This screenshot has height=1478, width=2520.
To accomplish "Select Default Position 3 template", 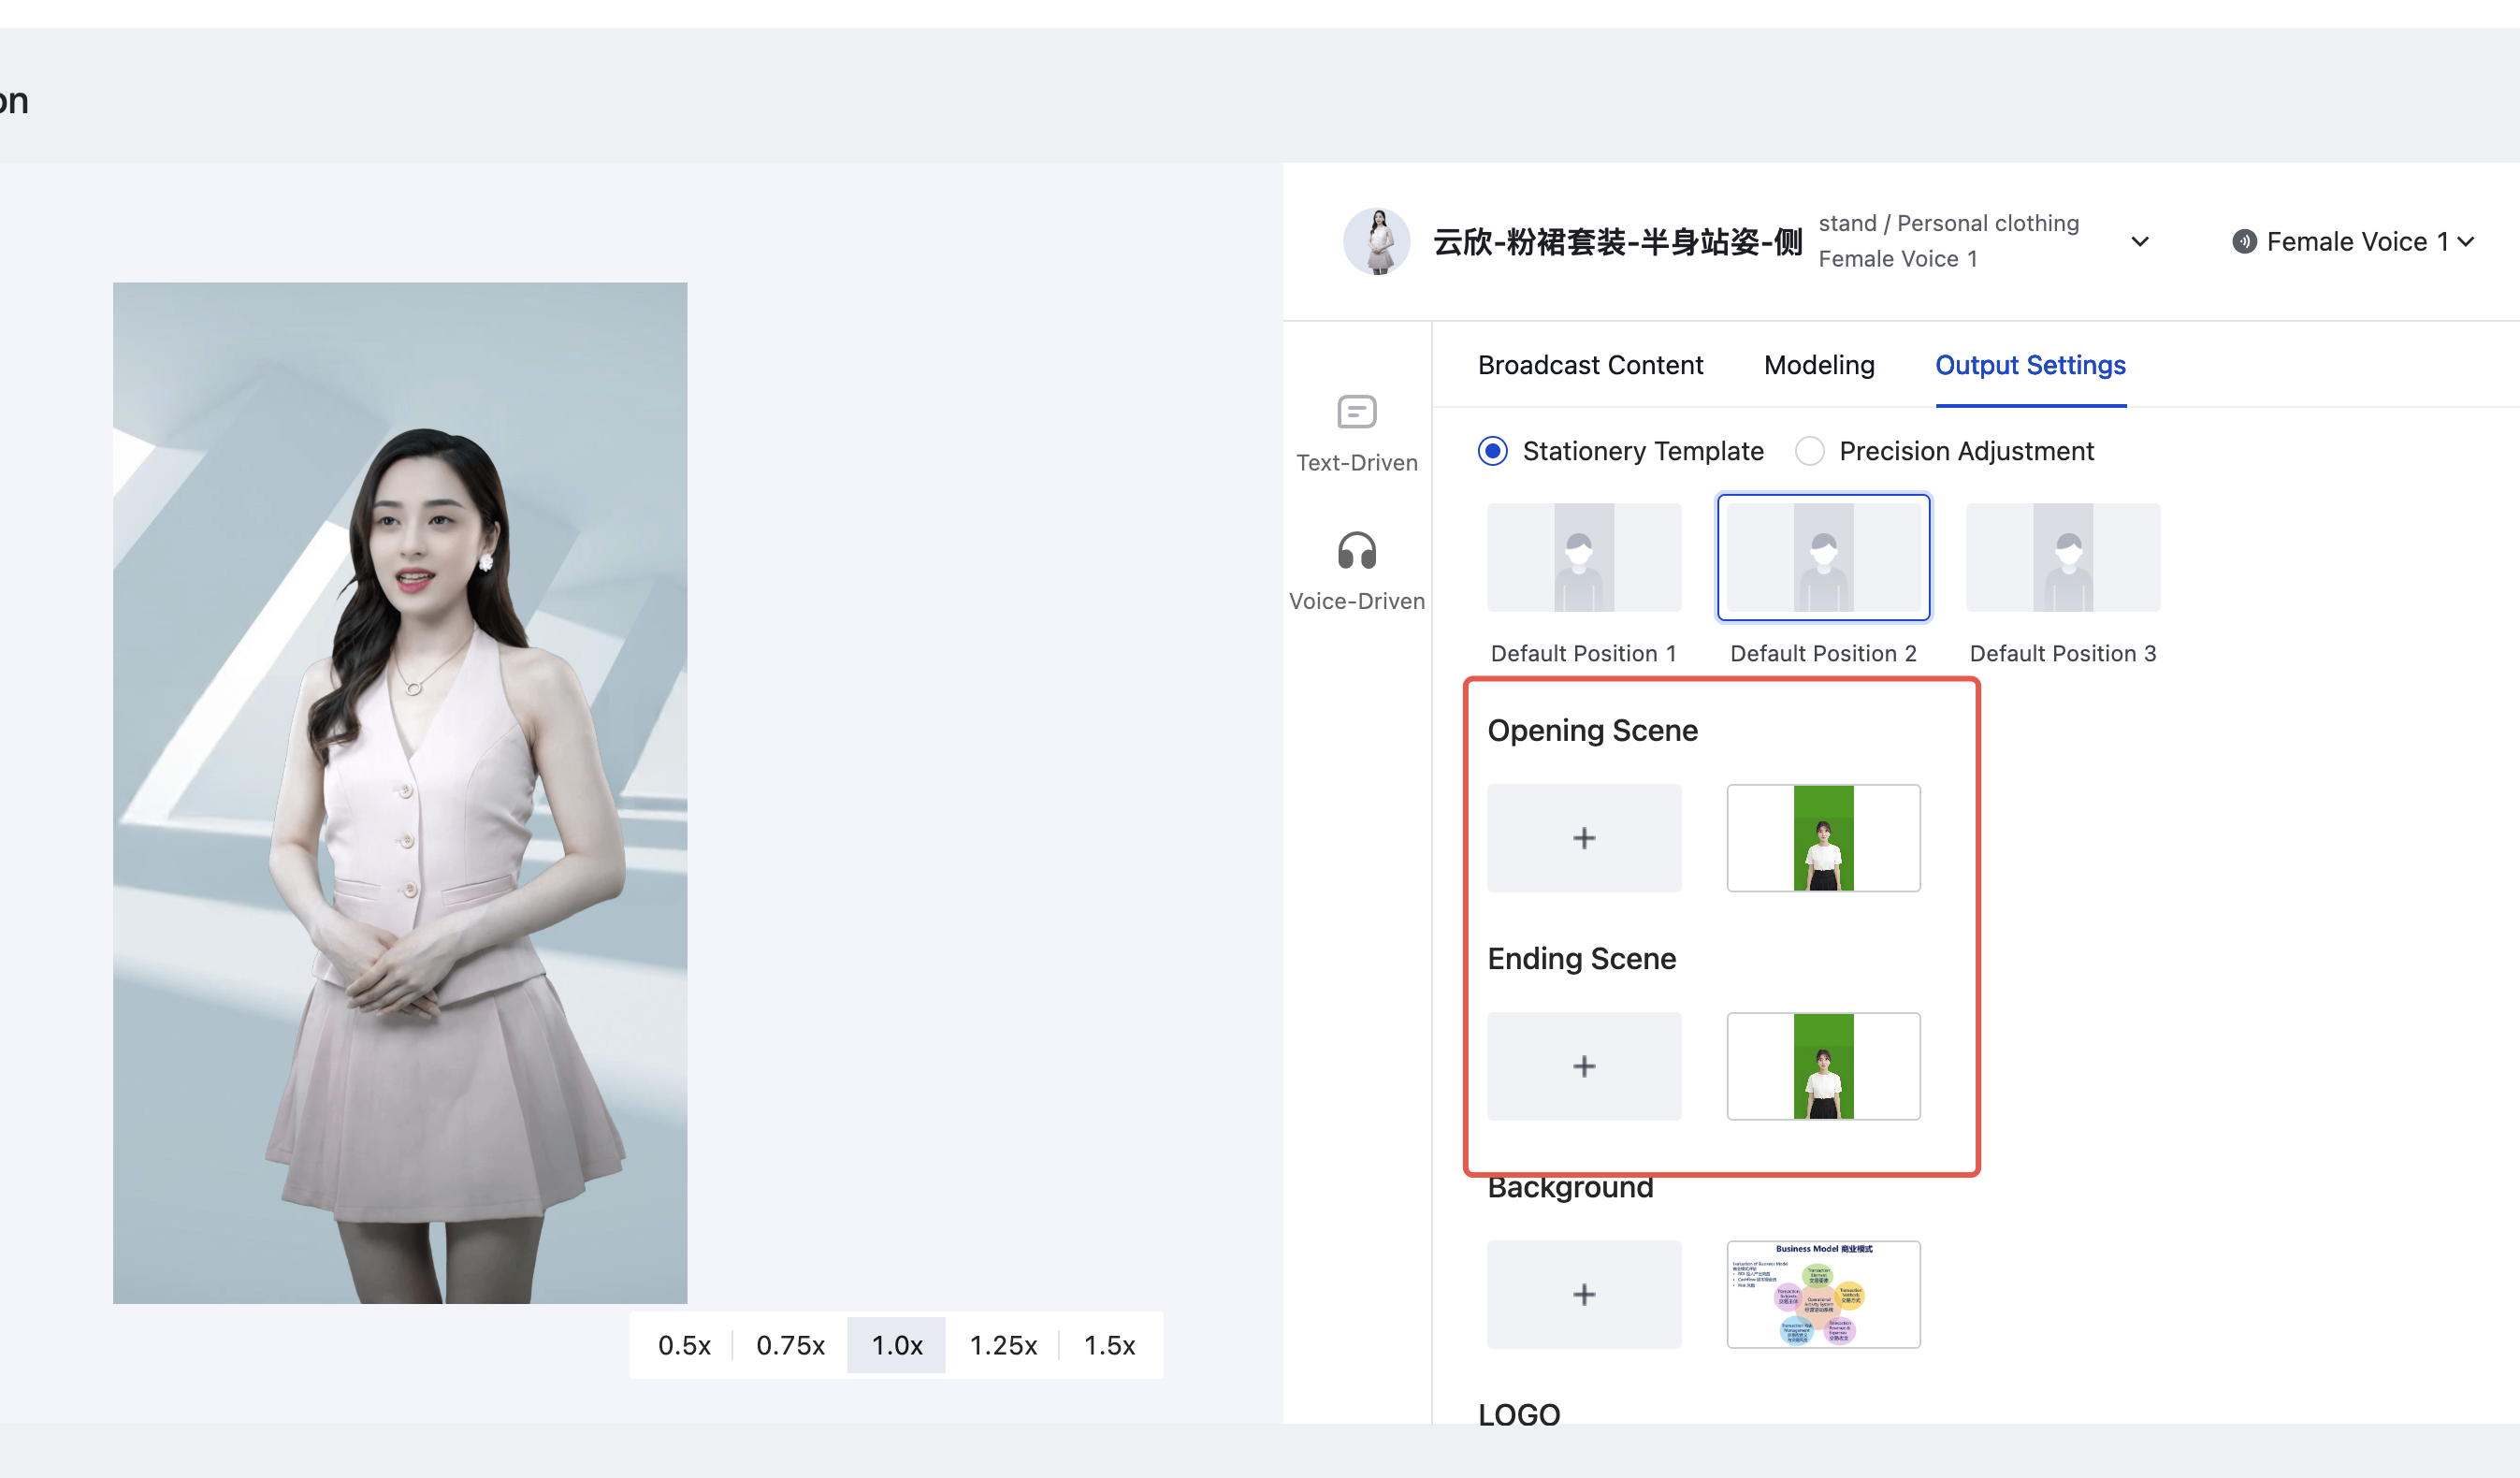I will click(2062, 557).
